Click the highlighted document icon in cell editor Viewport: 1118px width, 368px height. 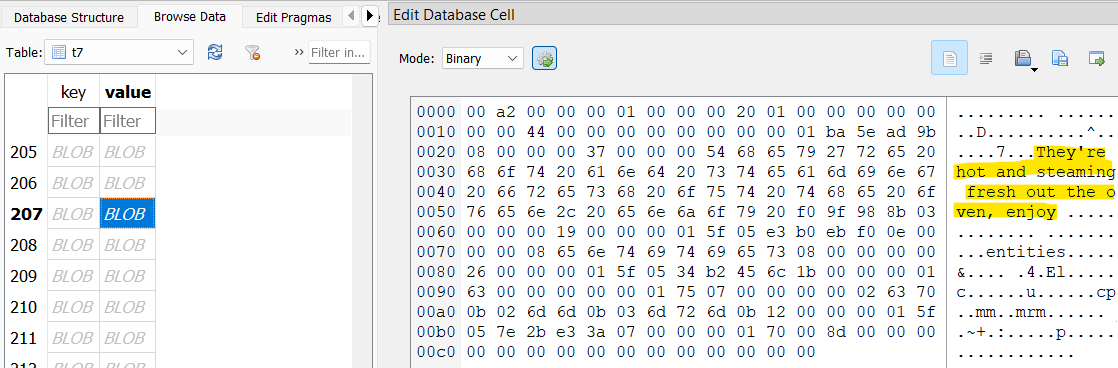coord(949,58)
